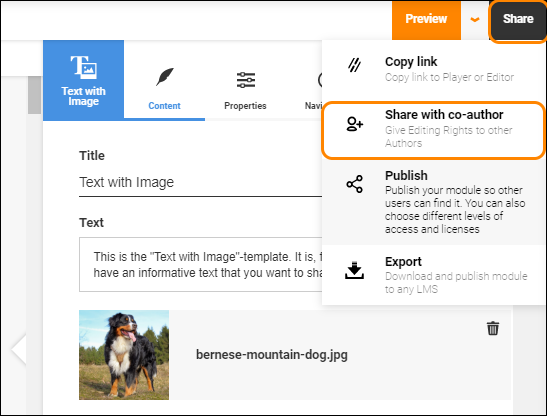Click the Title input field
This screenshot has width=547, height=416.
tap(200, 183)
